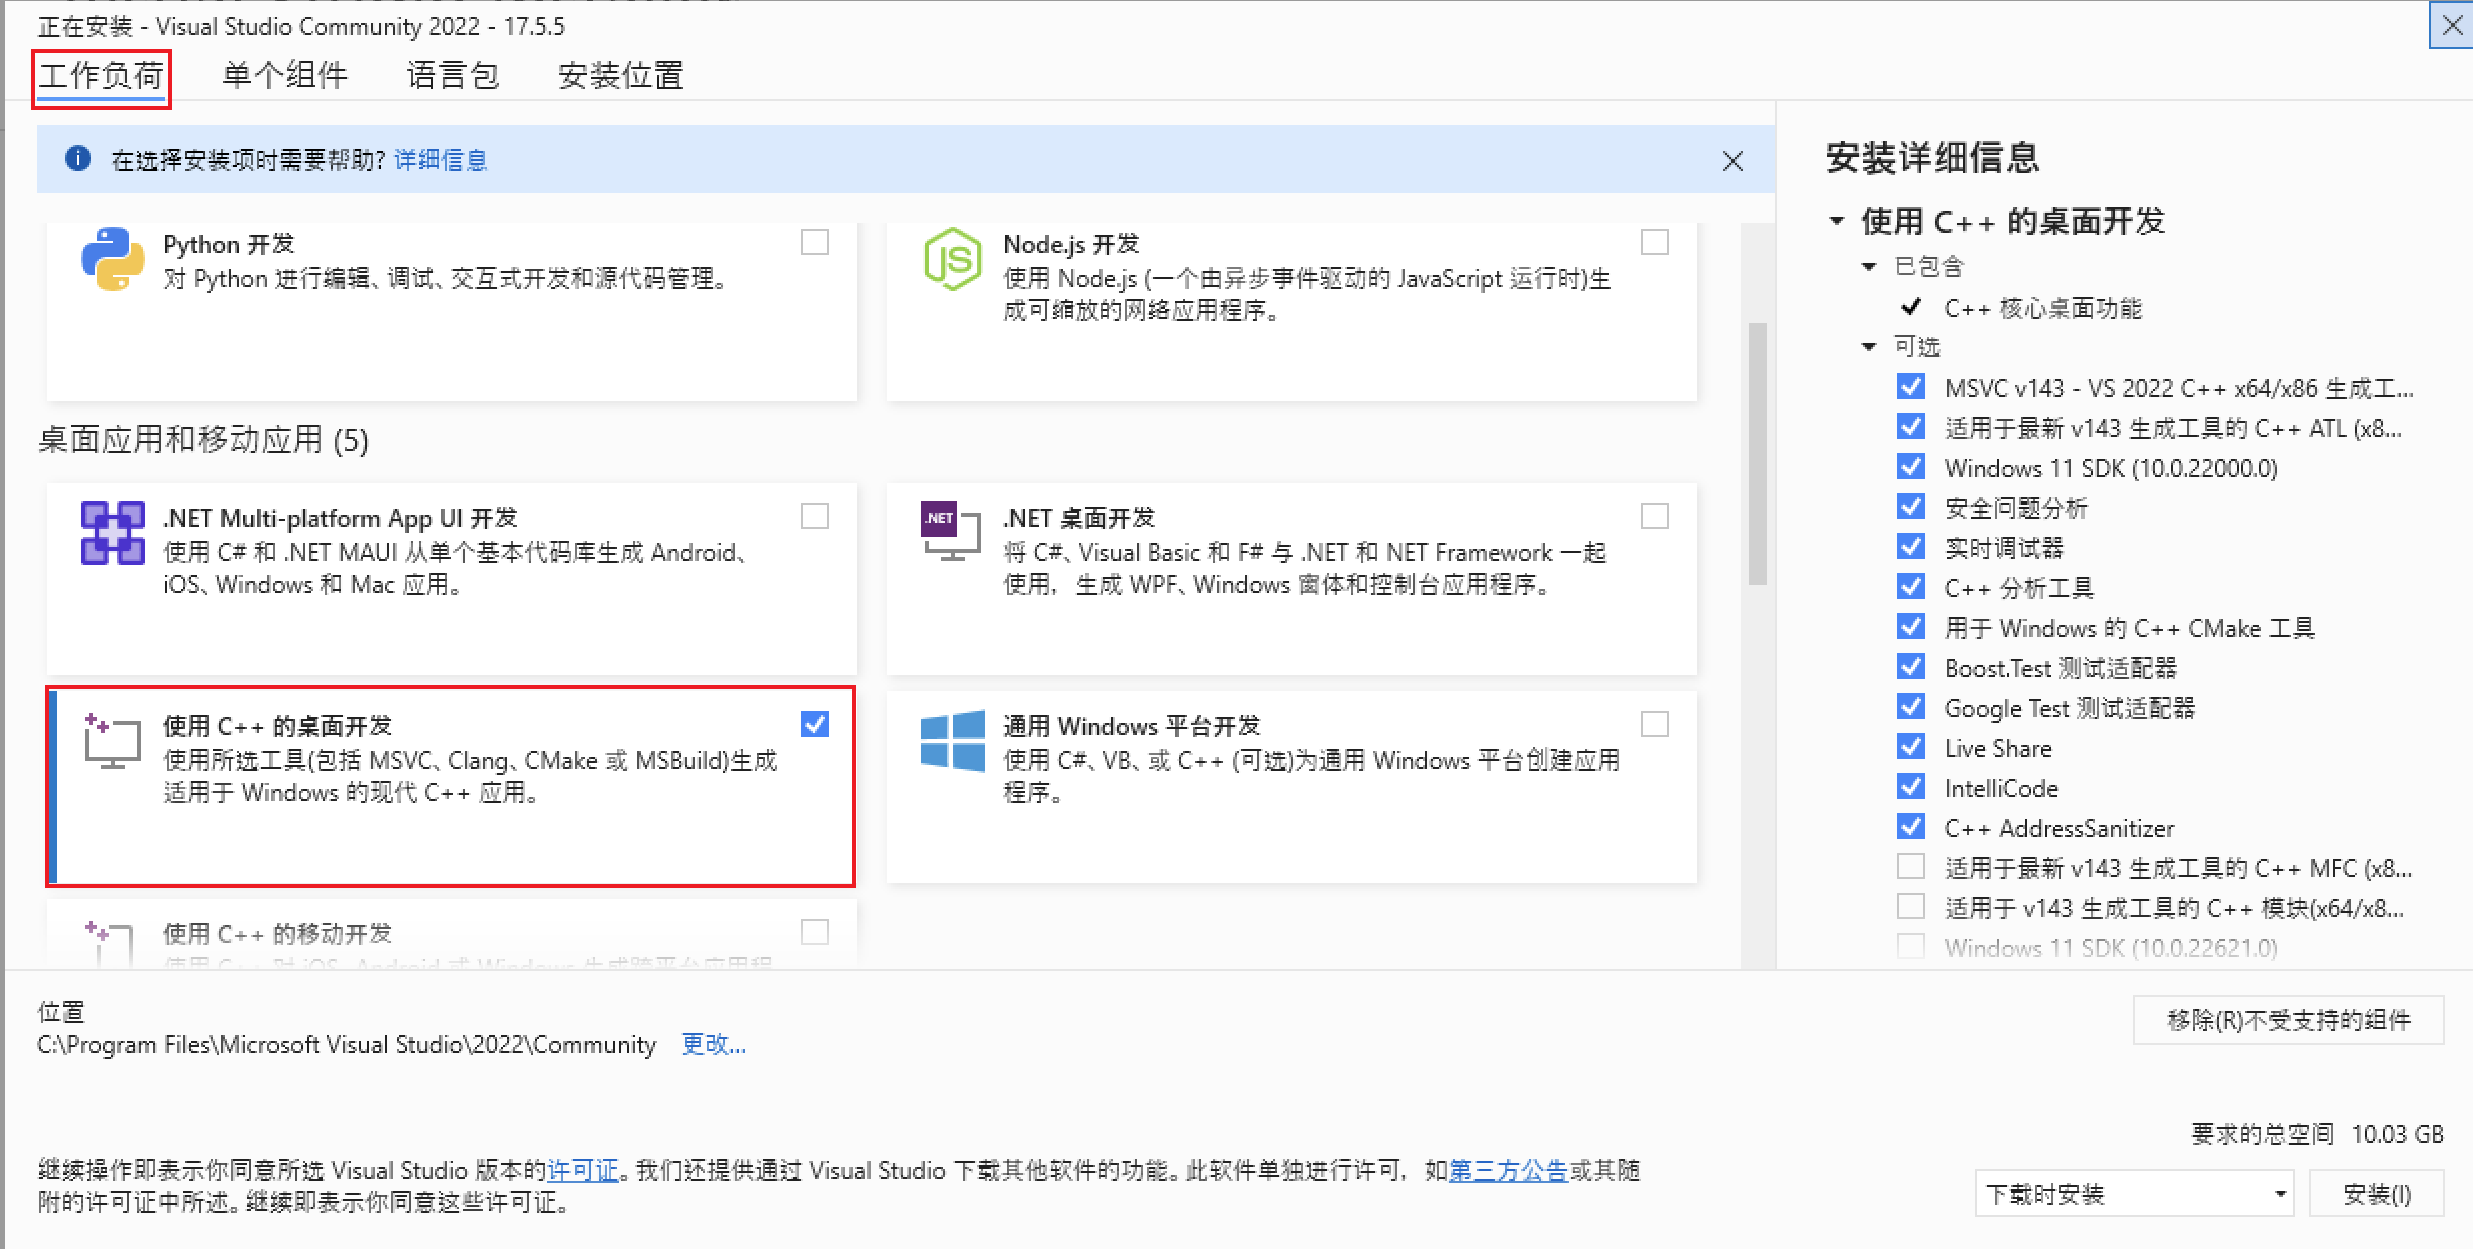
Task: Click the C++ desktop development icon
Action: (x=110, y=741)
